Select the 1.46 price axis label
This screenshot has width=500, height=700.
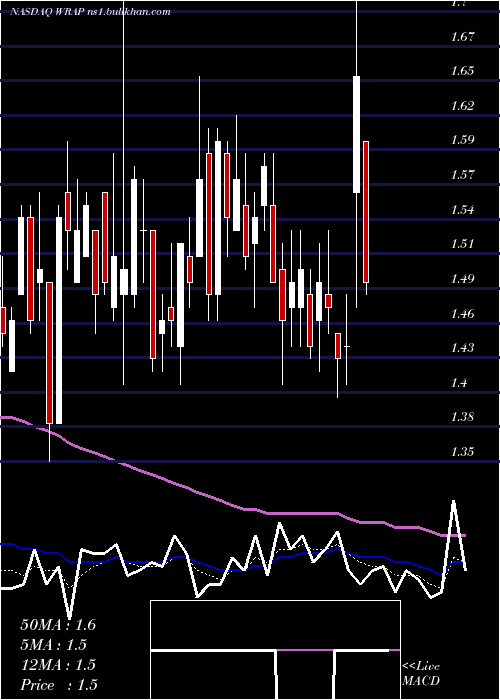click(462, 314)
